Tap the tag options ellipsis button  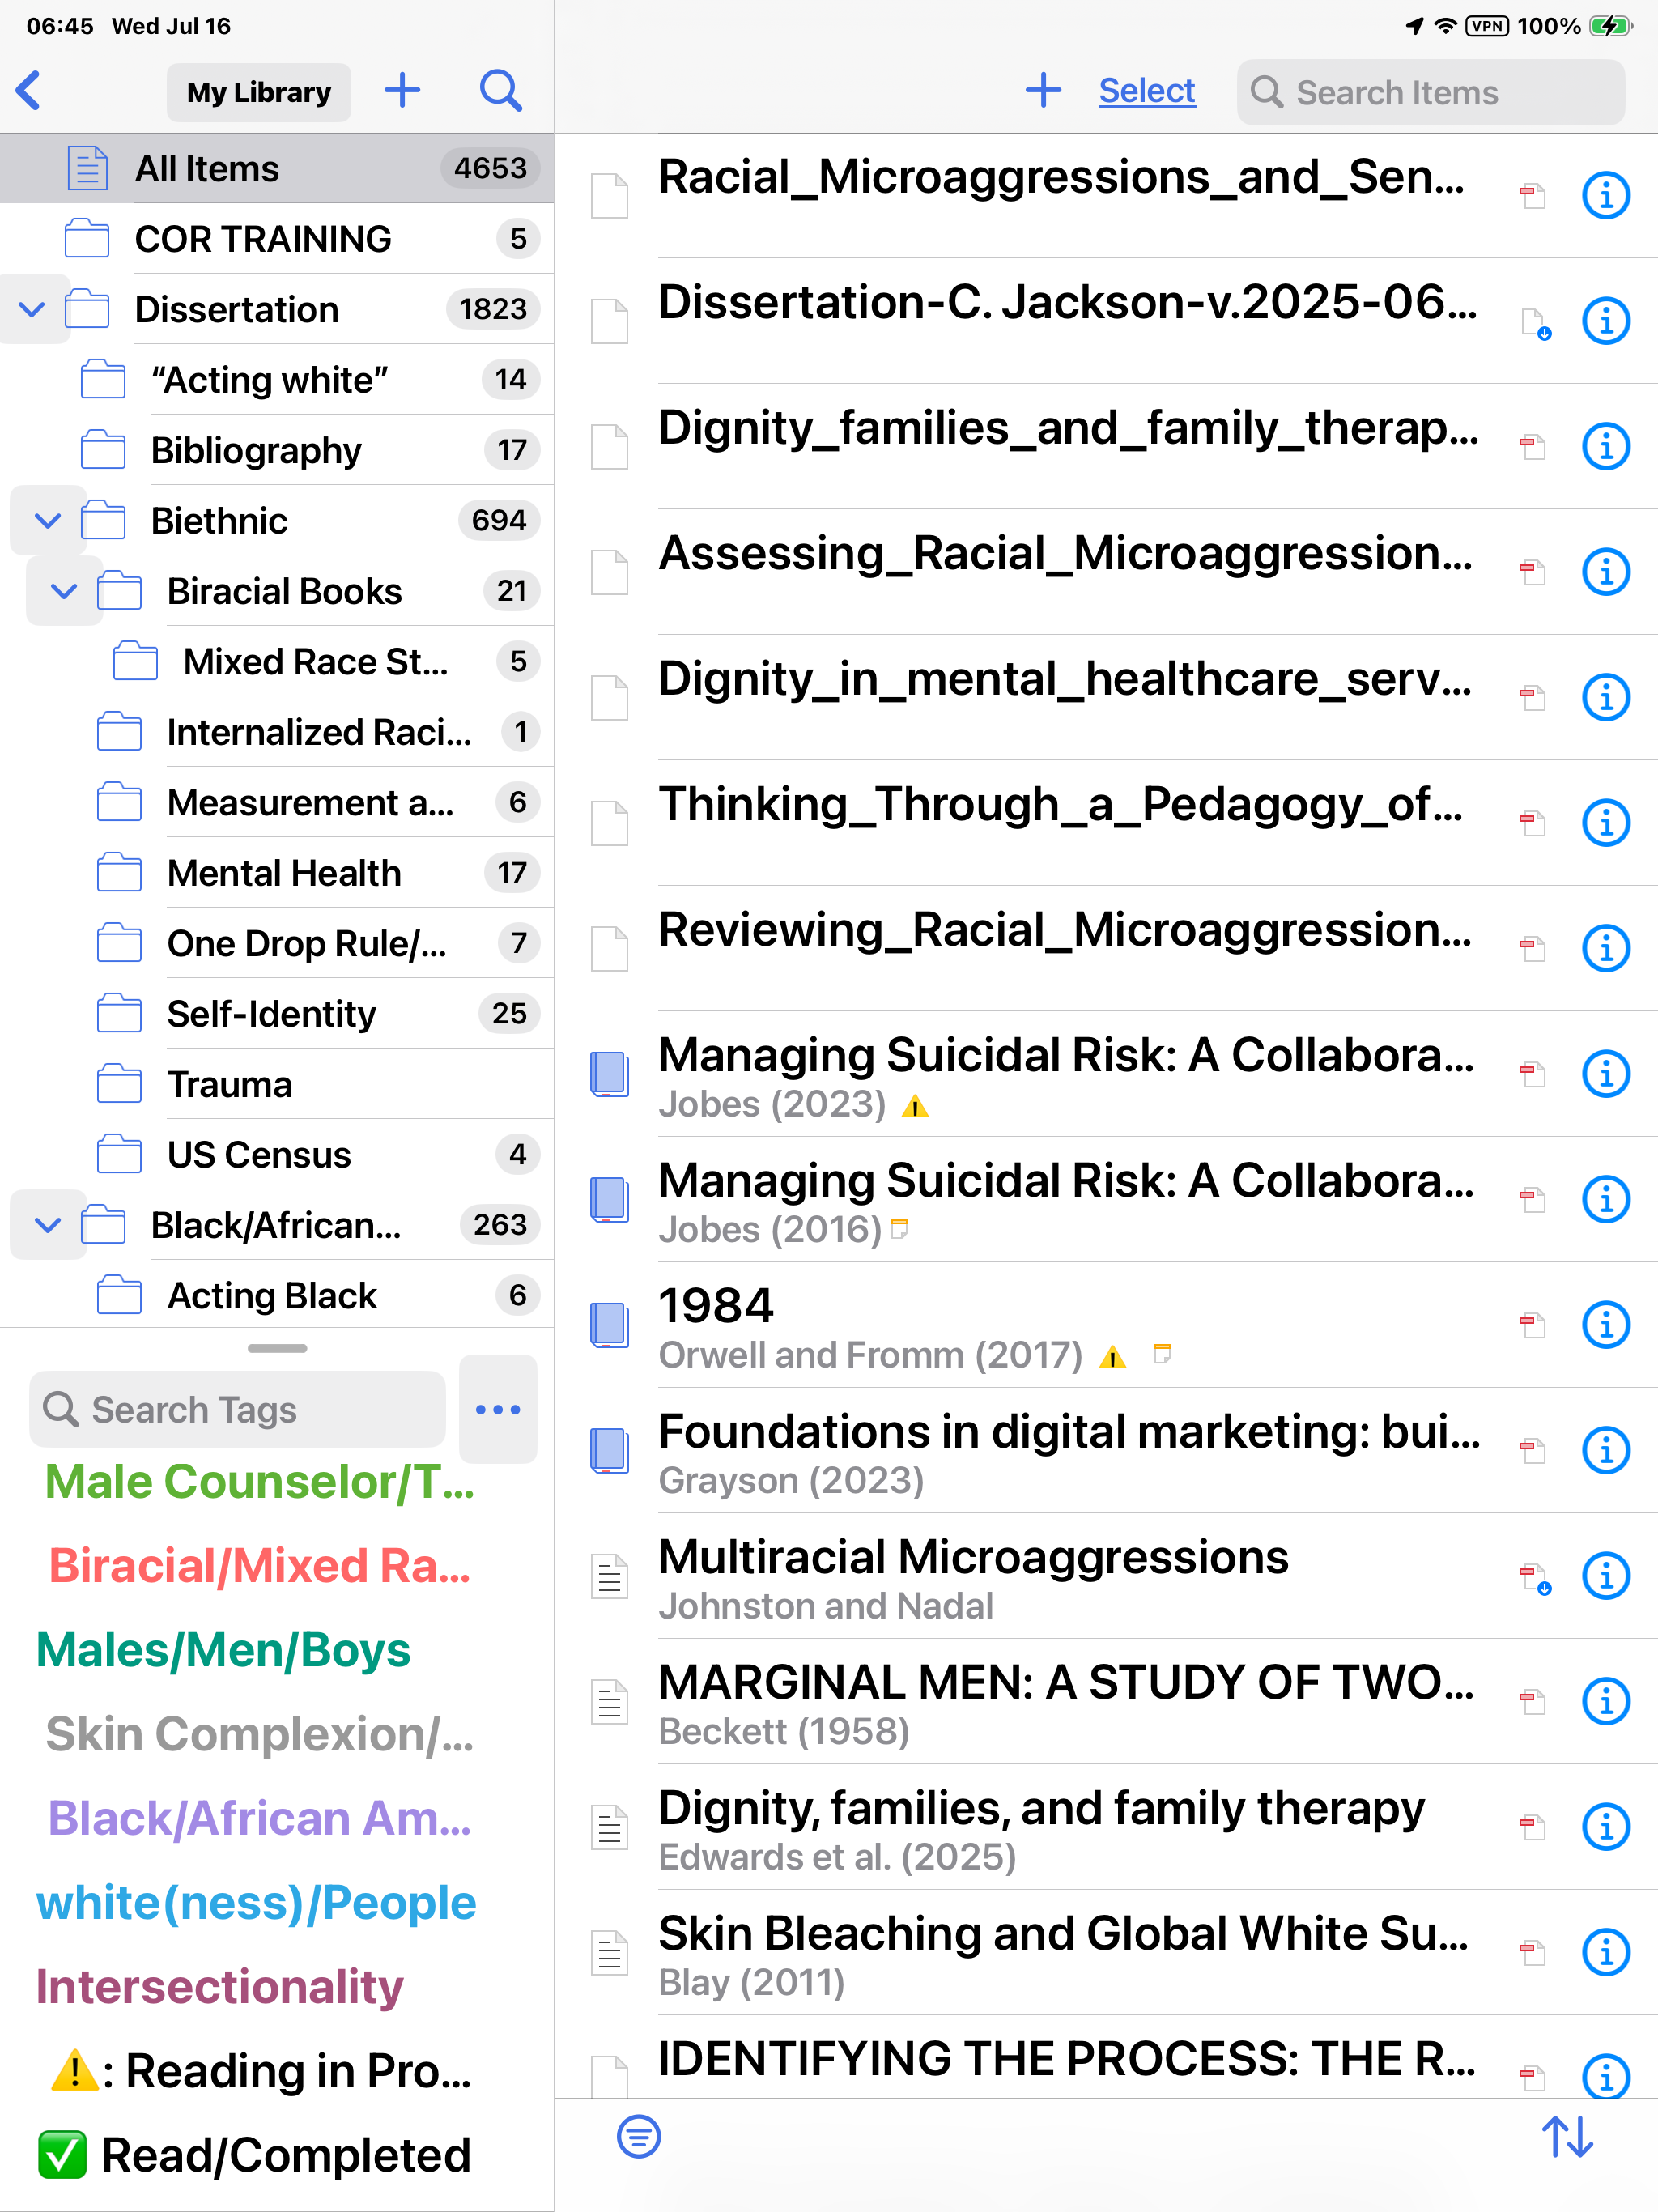tap(498, 1409)
